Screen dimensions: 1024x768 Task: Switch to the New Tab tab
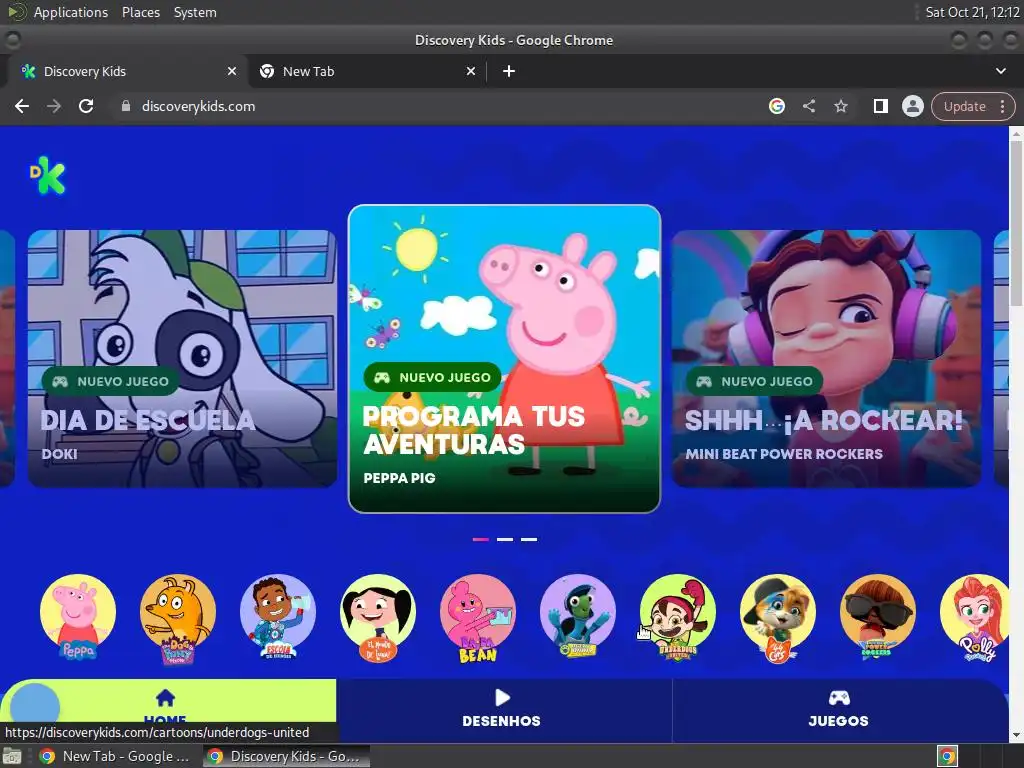point(366,71)
